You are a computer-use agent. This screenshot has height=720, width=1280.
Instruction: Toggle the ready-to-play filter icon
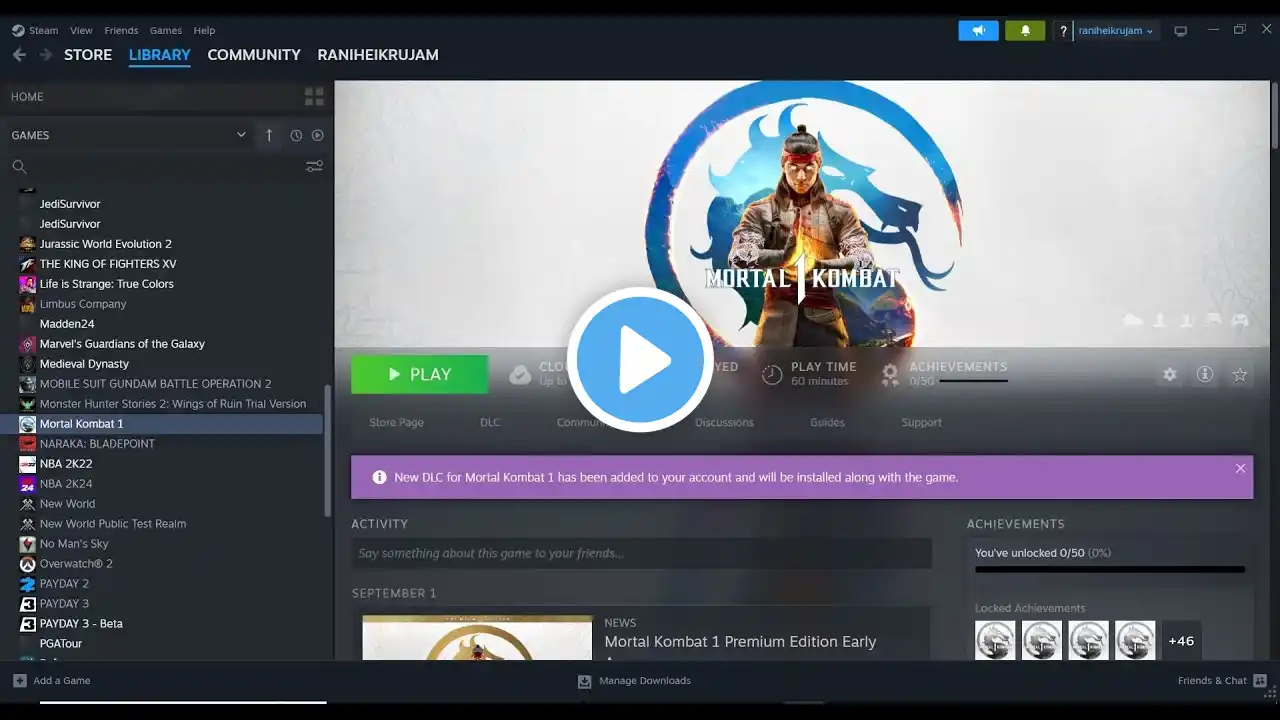tap(318, 135)
